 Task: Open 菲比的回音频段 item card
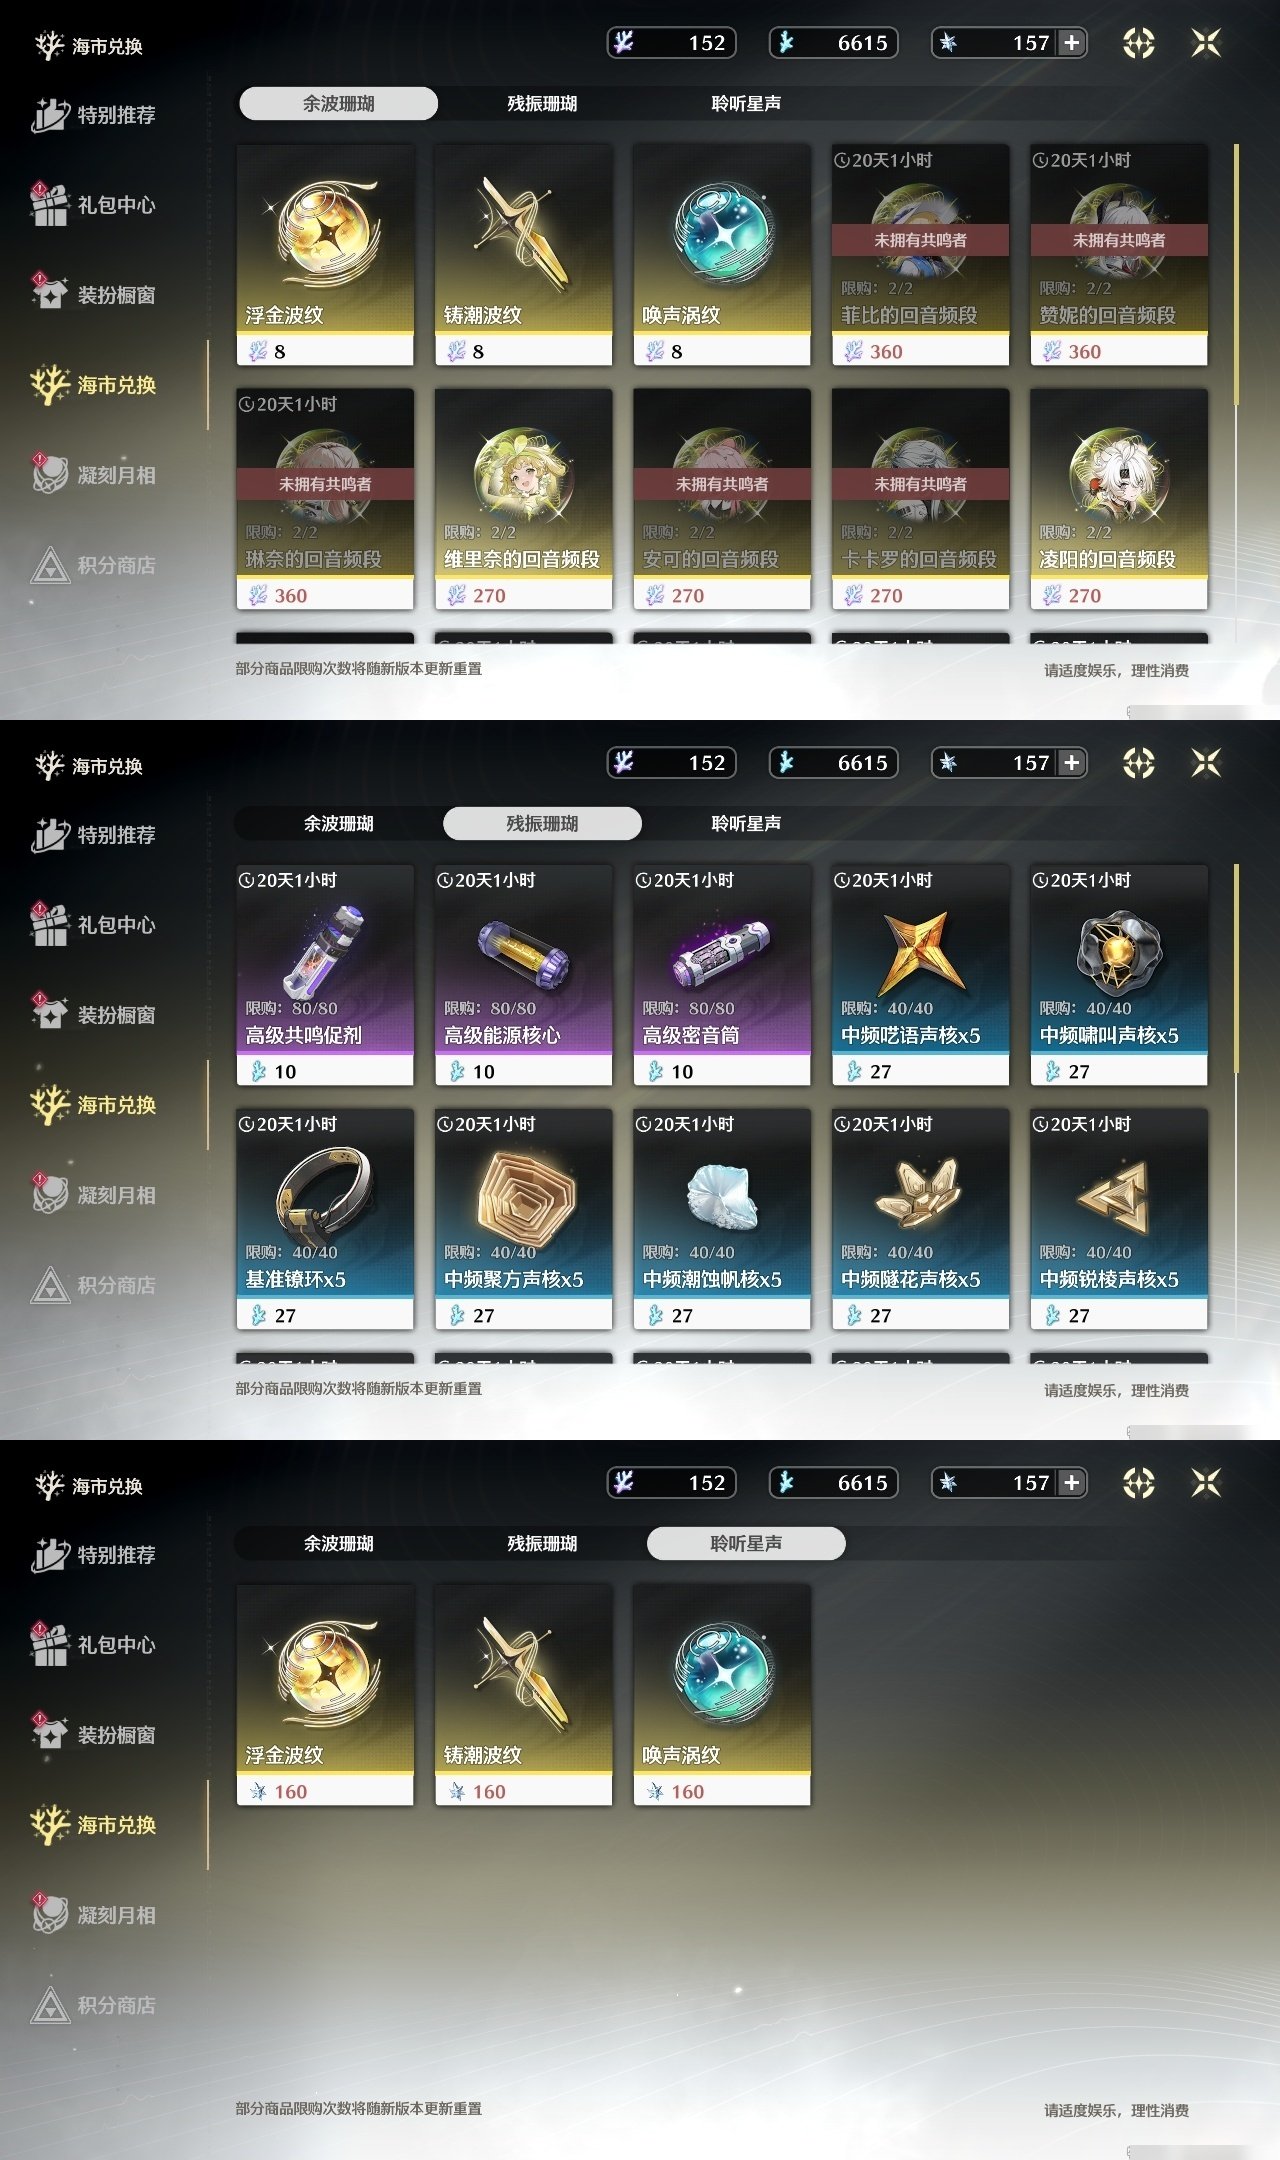click(920, 255)
